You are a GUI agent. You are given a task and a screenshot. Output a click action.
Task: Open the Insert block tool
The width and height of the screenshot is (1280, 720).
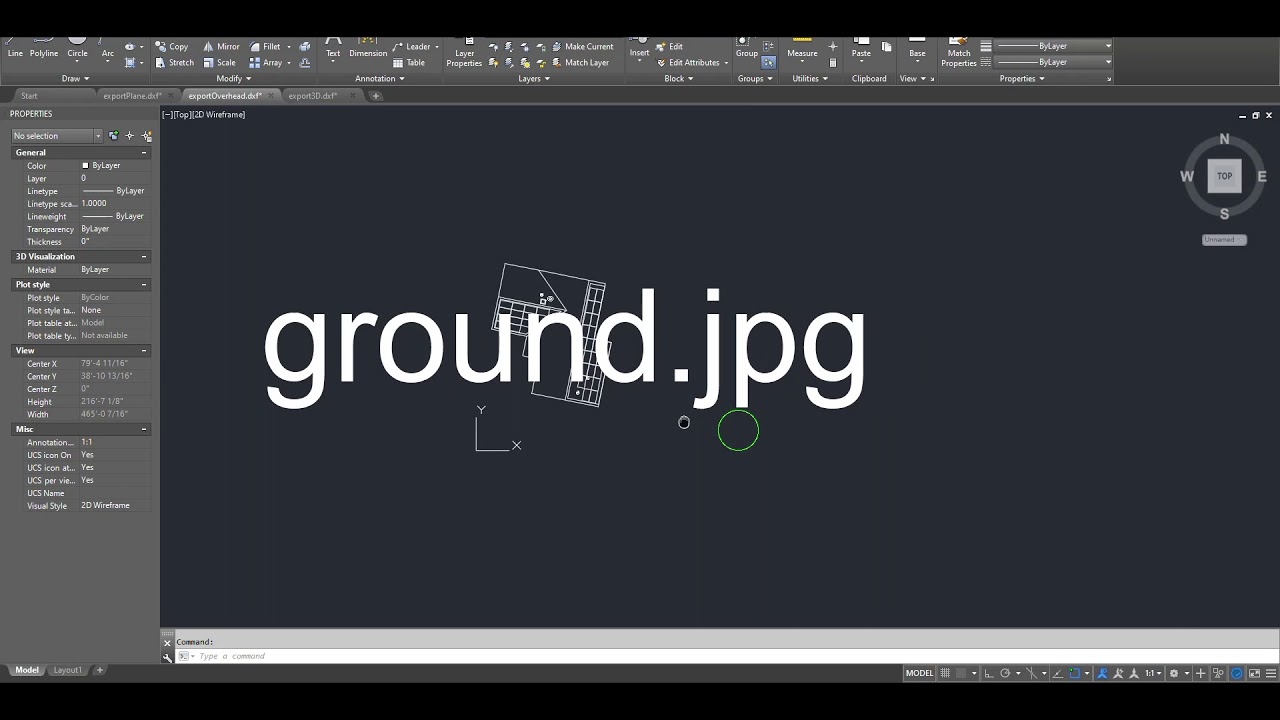coord(639,49)
